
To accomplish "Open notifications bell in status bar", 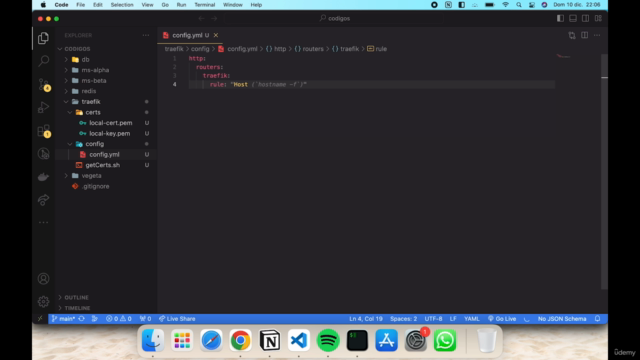I will pos(598,319).
